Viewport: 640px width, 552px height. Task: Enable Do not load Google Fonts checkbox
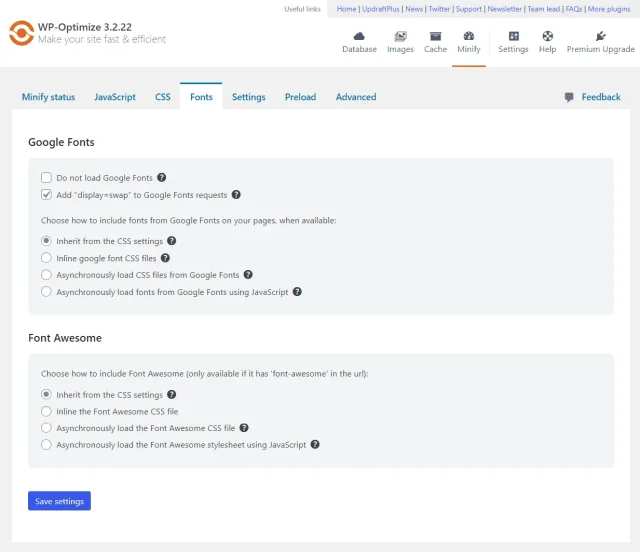[46, 178]
